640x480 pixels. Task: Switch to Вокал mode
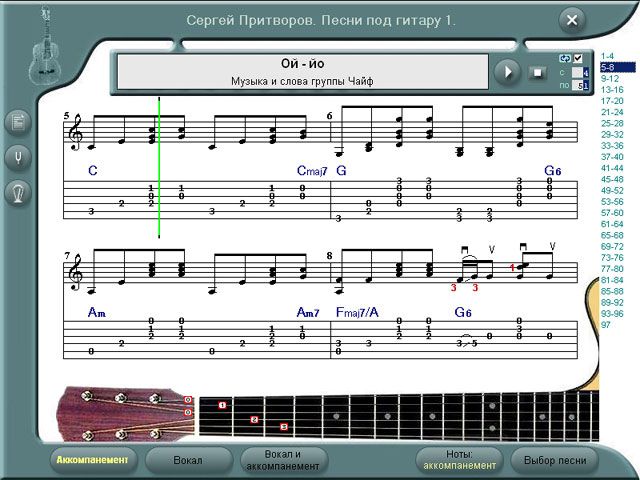(187, 460)
